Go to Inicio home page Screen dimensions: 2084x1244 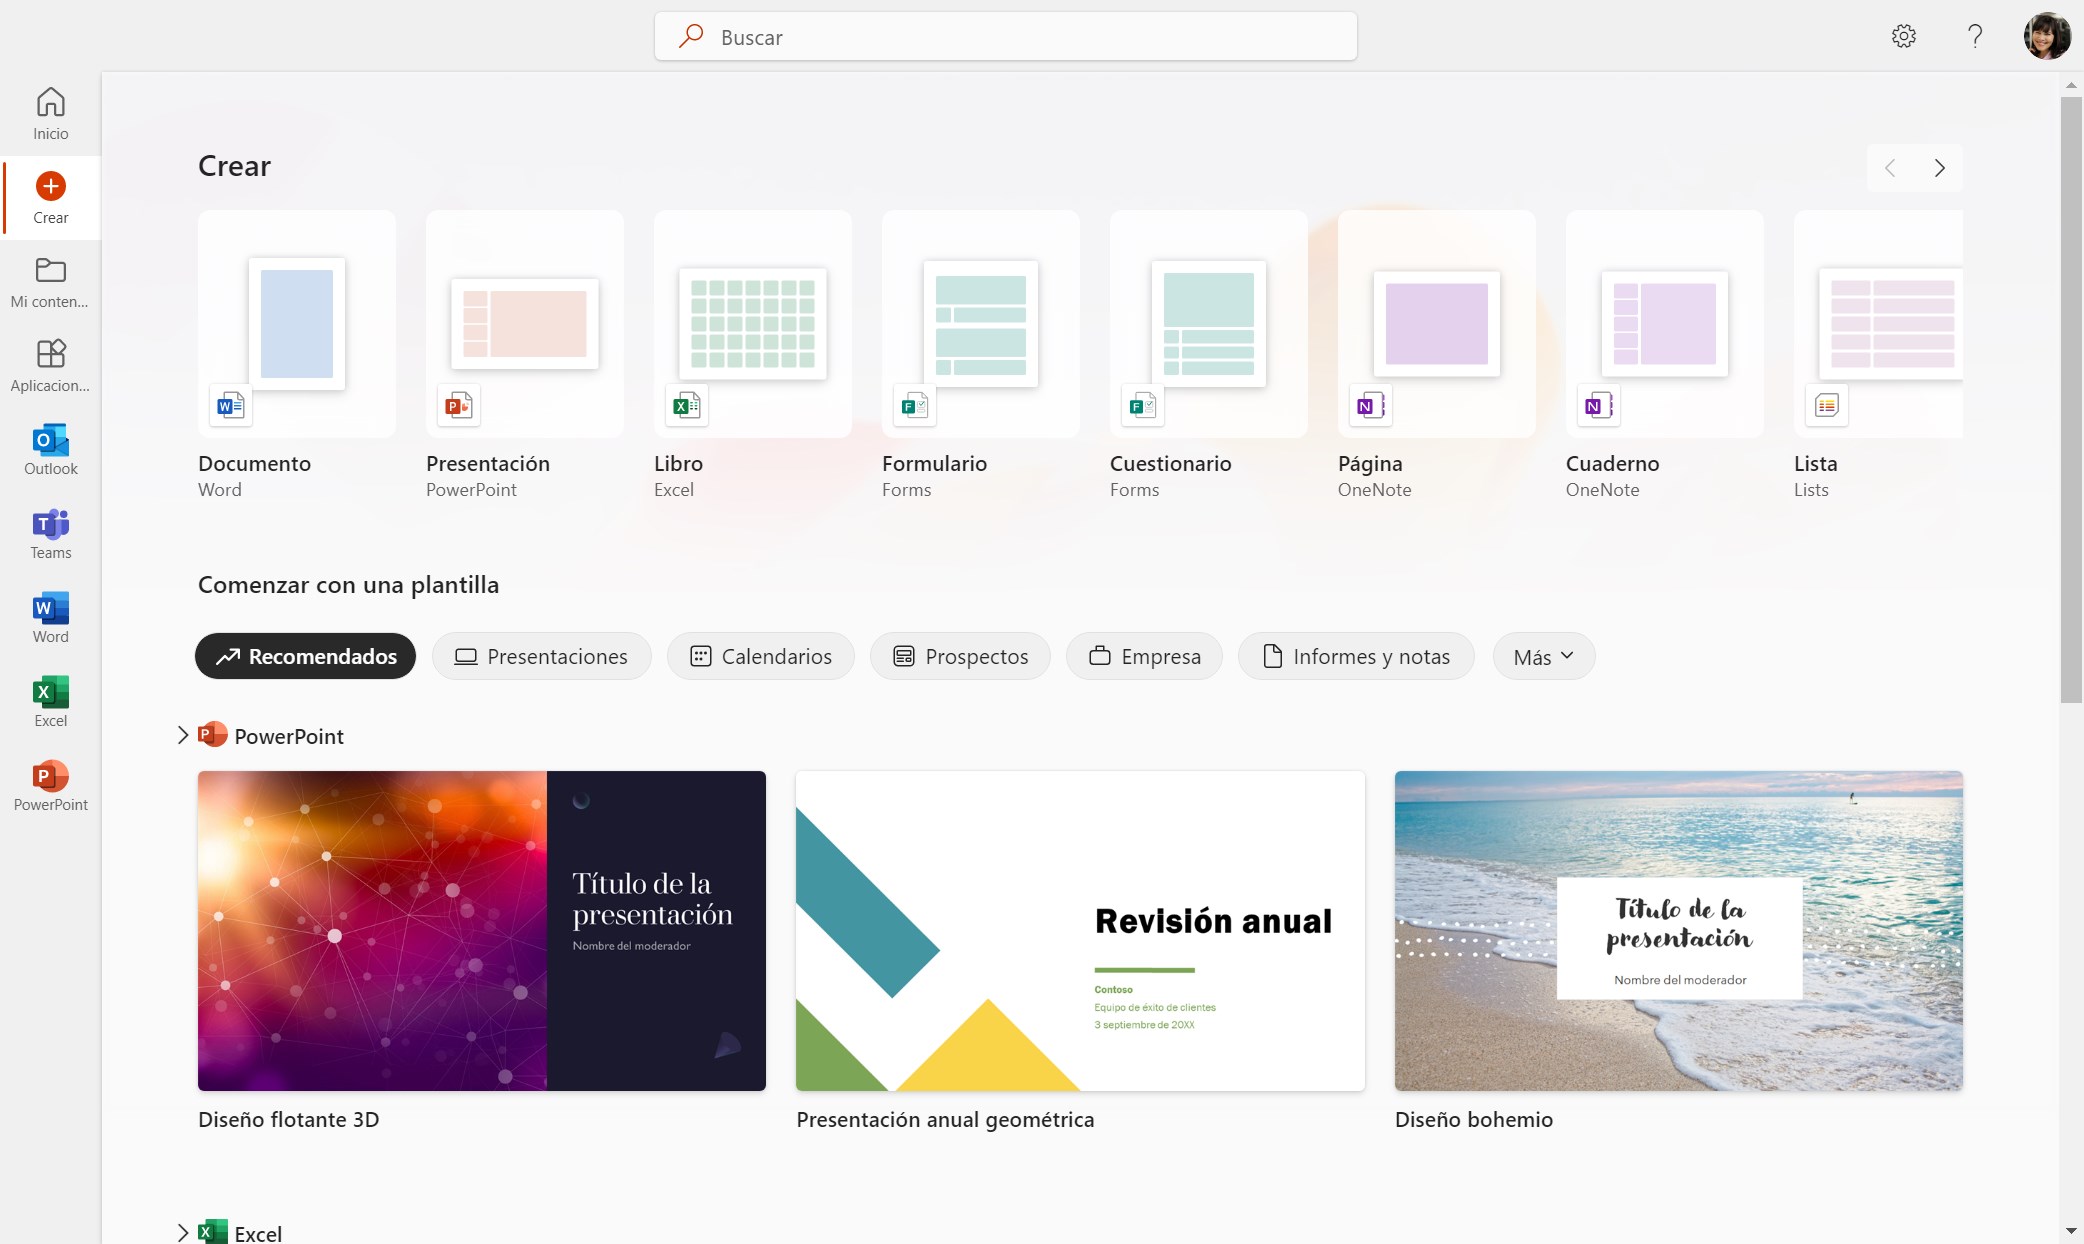[x=49, y=112]
